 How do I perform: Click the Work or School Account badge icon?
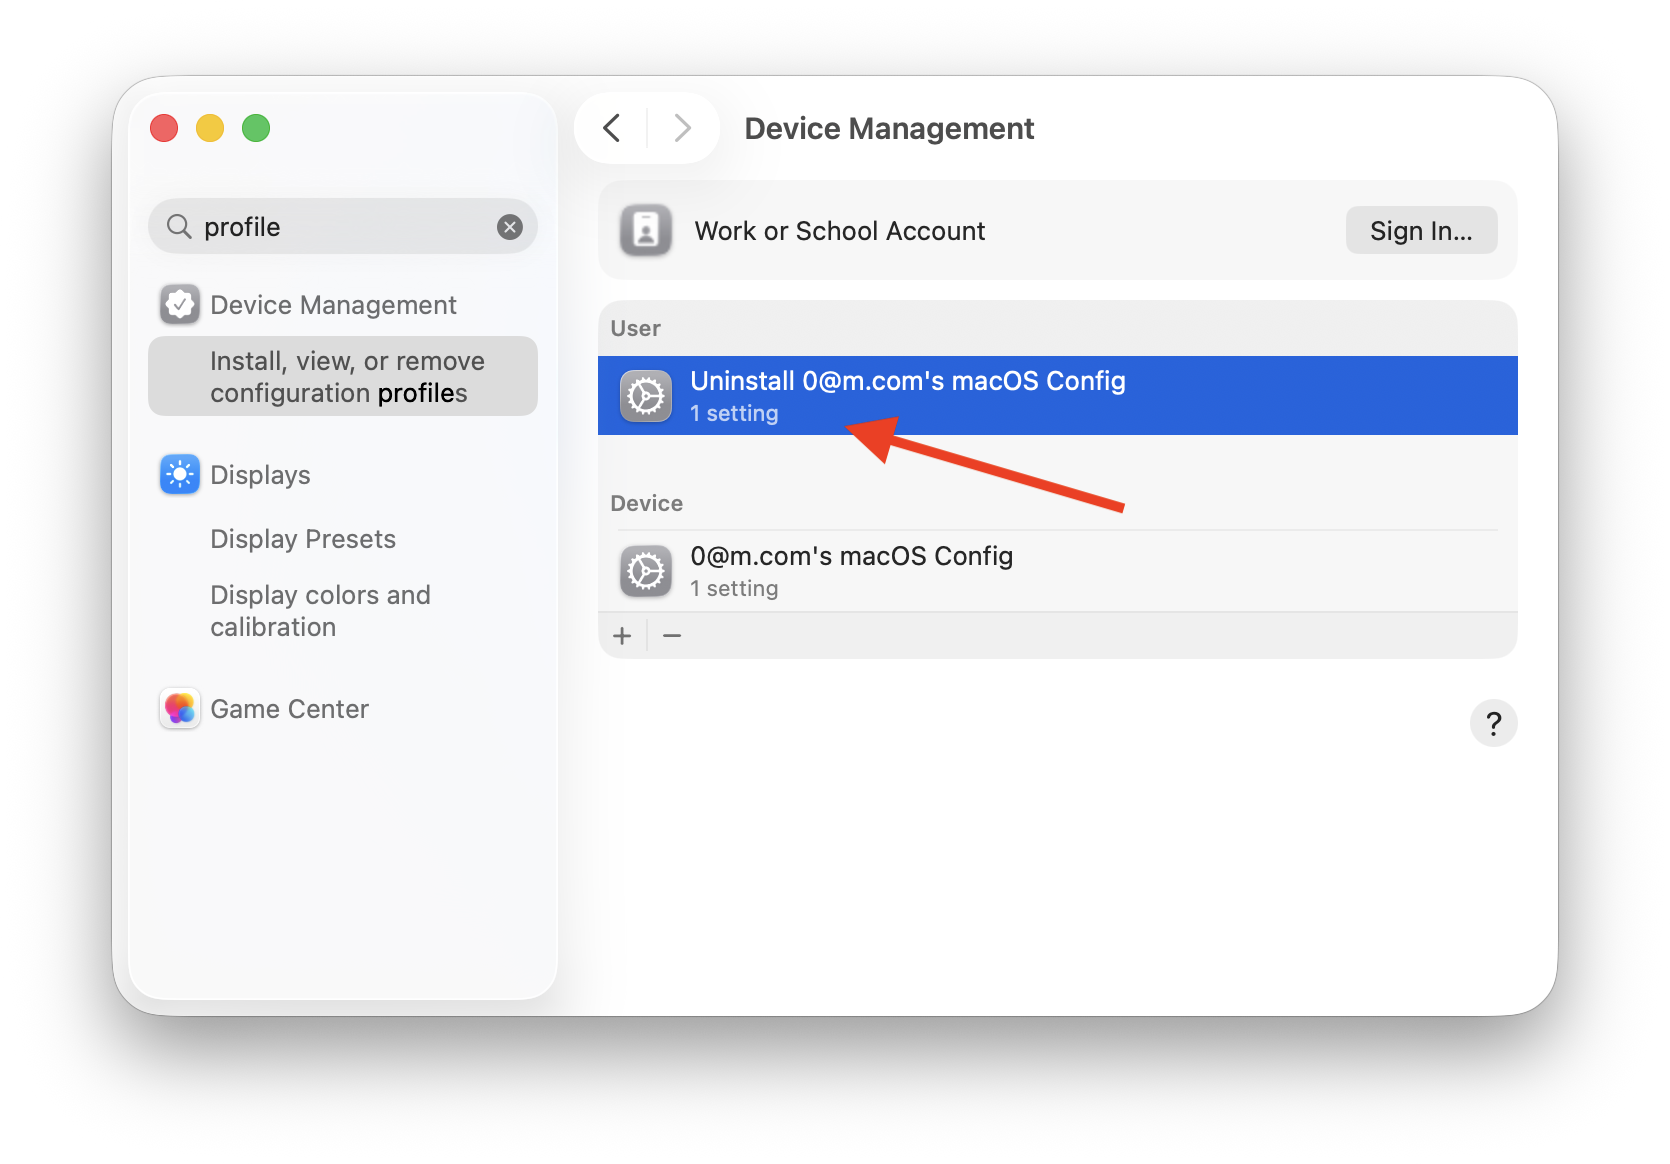tap(646, 231)
